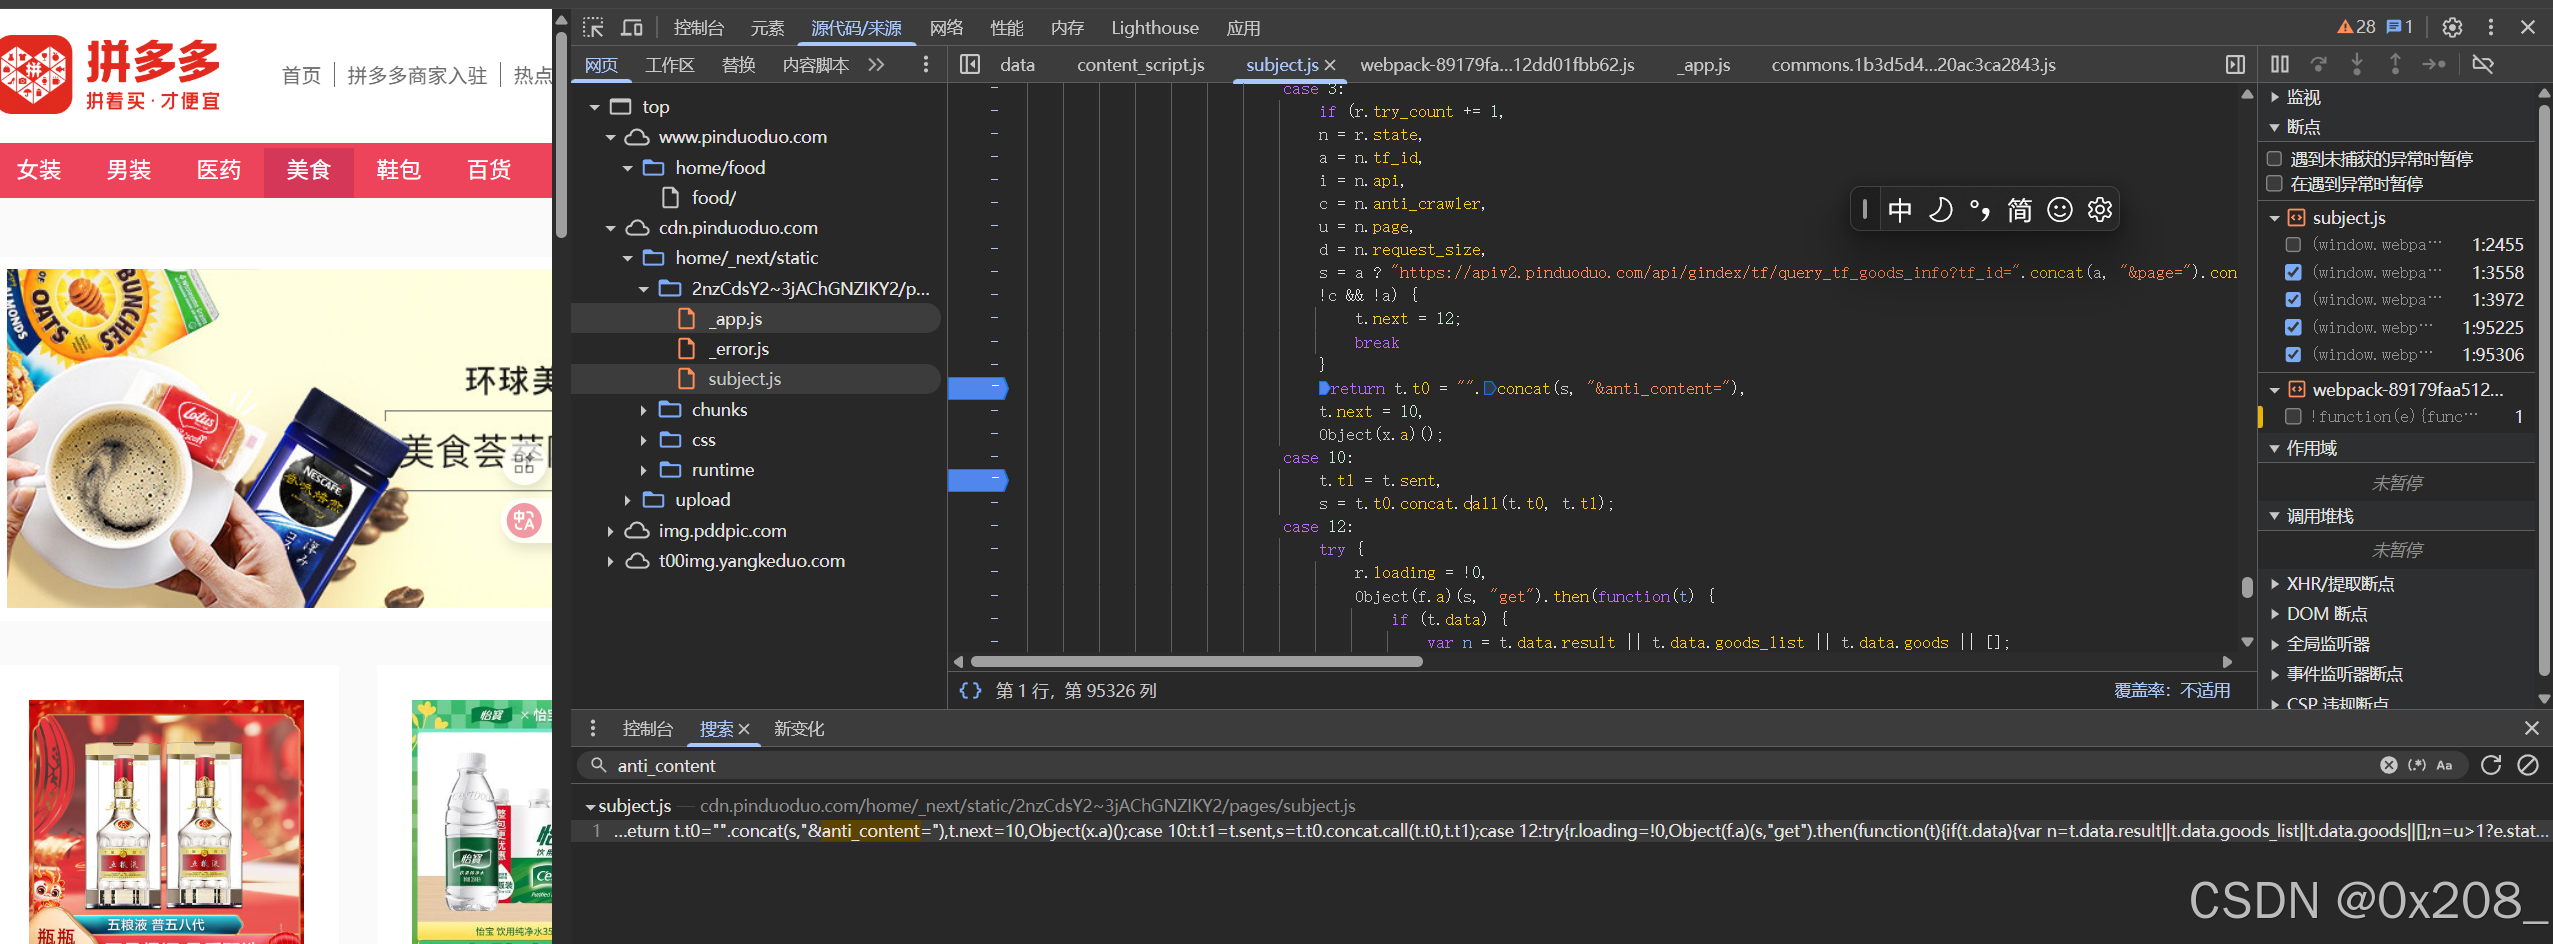Image resolution: width=2553 pixels, height=944 pixels.
Task: Select the inspect element picker icon
Action: [593, 27]
